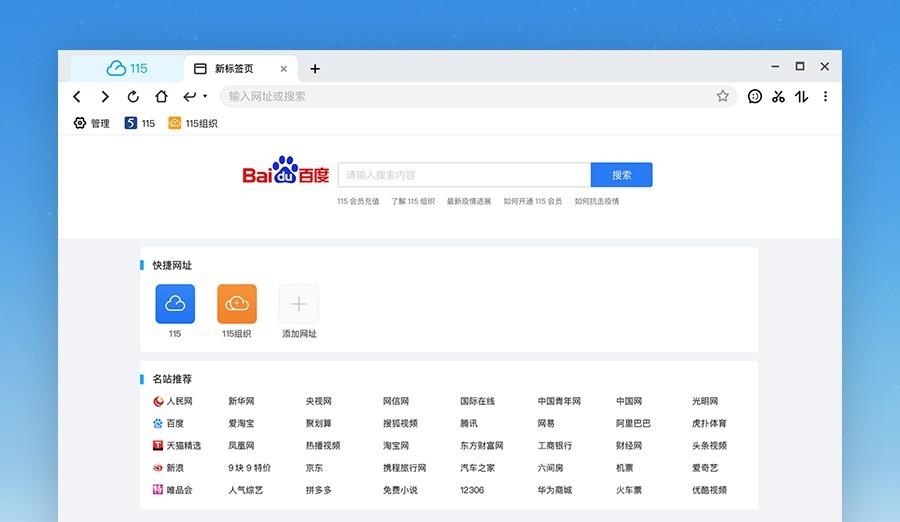This screenshot has height=522, width=900.
Task: Open 网信网 site link
Action: tap(396, 401)
